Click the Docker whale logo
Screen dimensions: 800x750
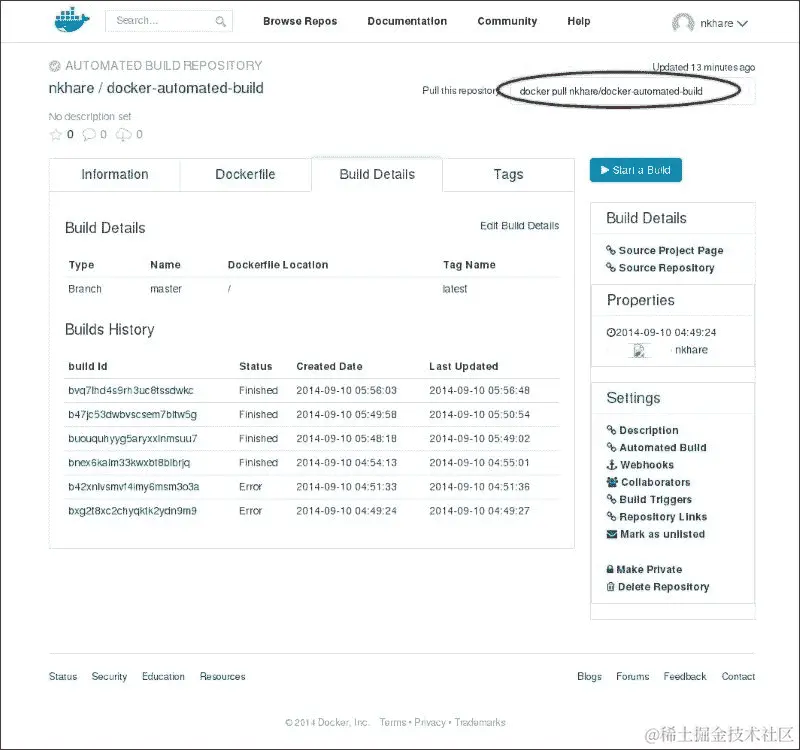[72, 20]
